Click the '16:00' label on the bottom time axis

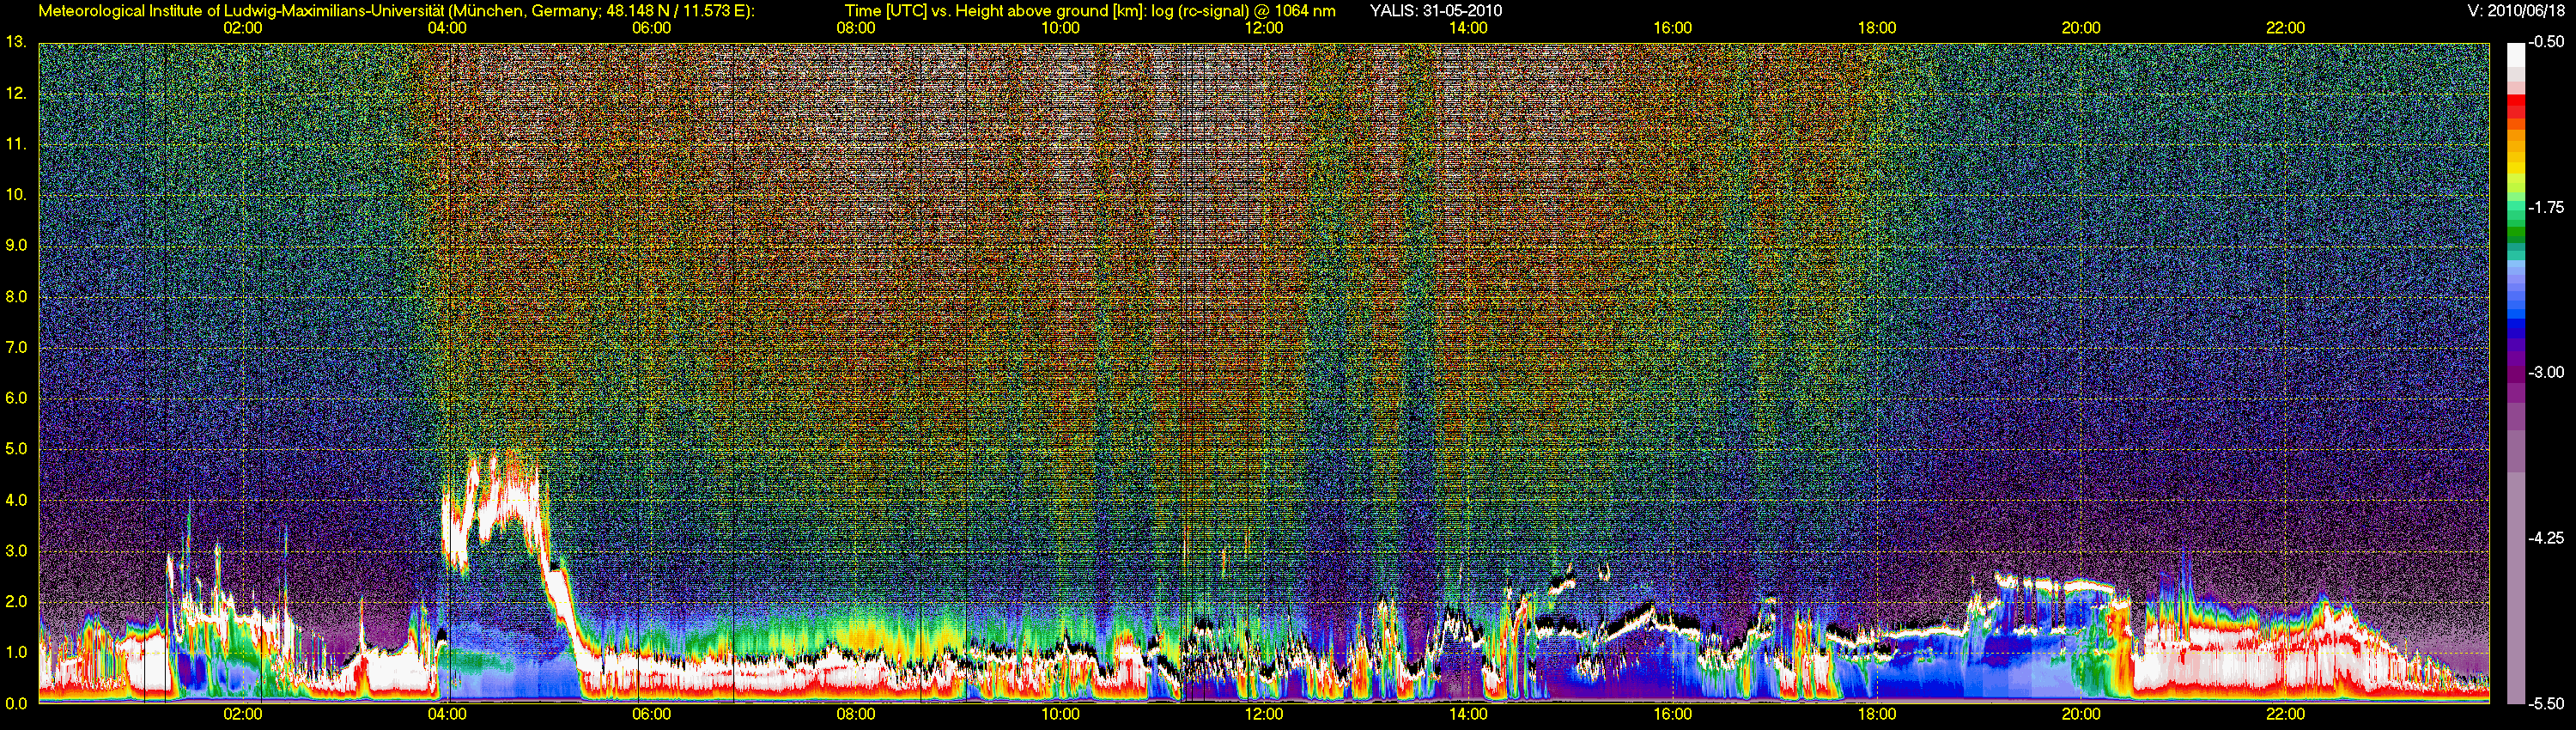point(1673,714)
